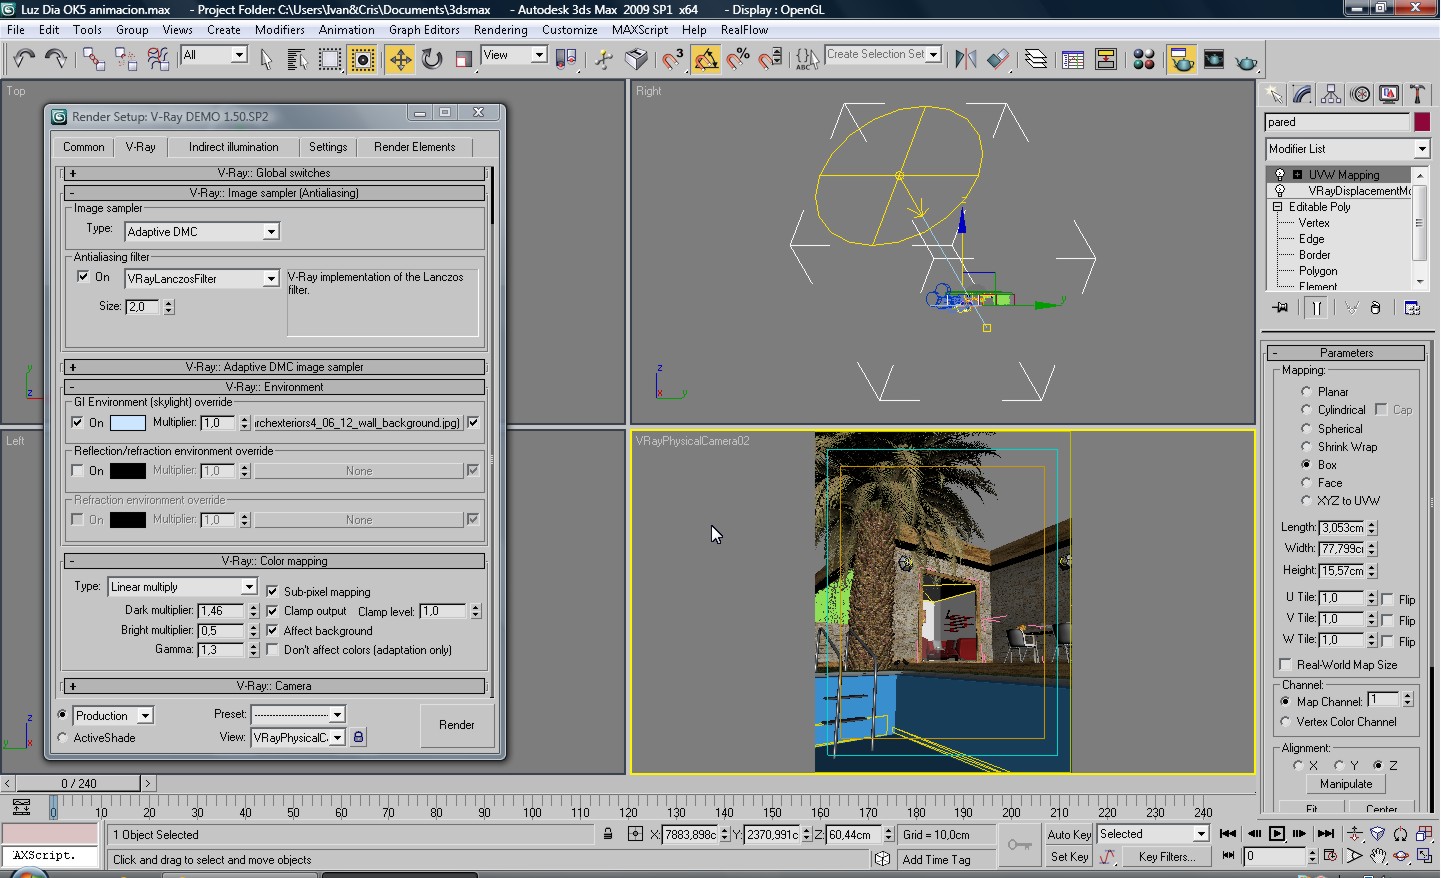Click the Select and Link tool
This screenshot has height=878, width=1441.
click(93, 60)
